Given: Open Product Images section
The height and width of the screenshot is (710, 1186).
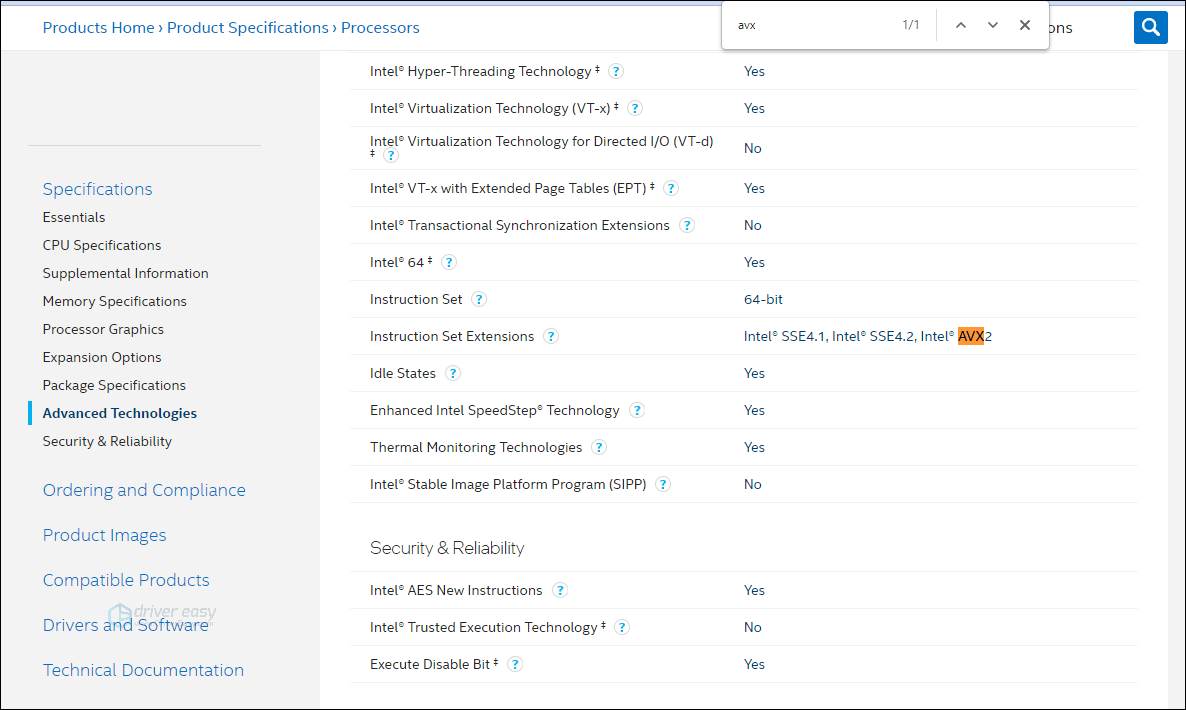Looking at the screenshot, I should point(104,535).
